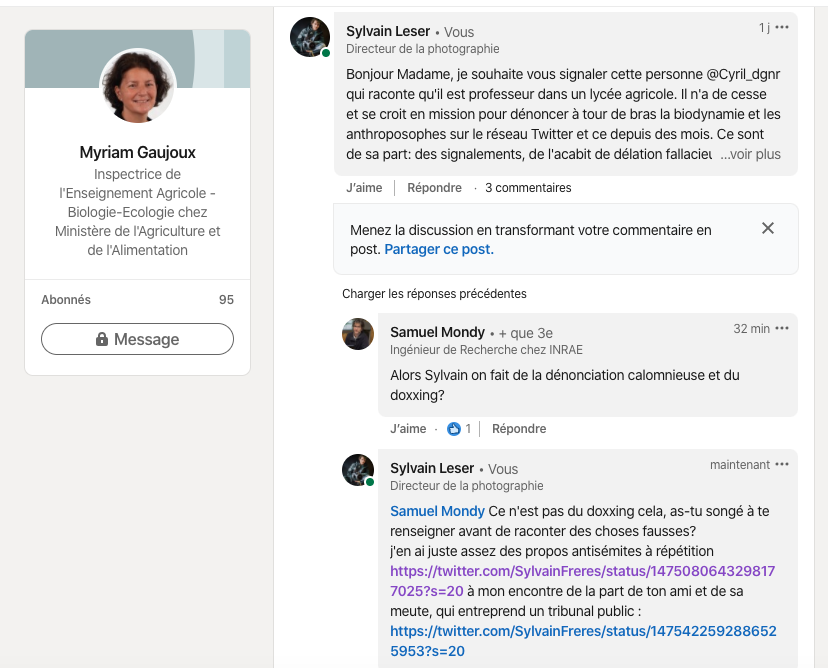Click the Samuel Mondy mention in reply
The height and width of the screenshot is (668, 828).
pos(437,512)
